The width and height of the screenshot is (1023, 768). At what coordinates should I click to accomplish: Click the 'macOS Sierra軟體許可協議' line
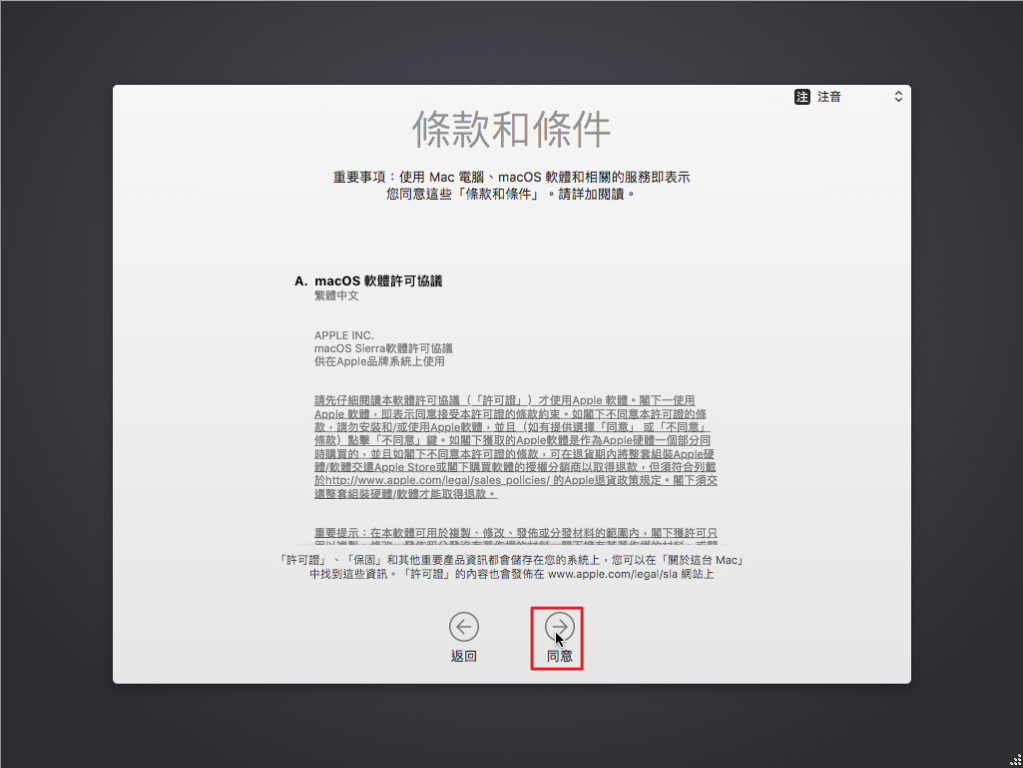(x=383, y=348)
